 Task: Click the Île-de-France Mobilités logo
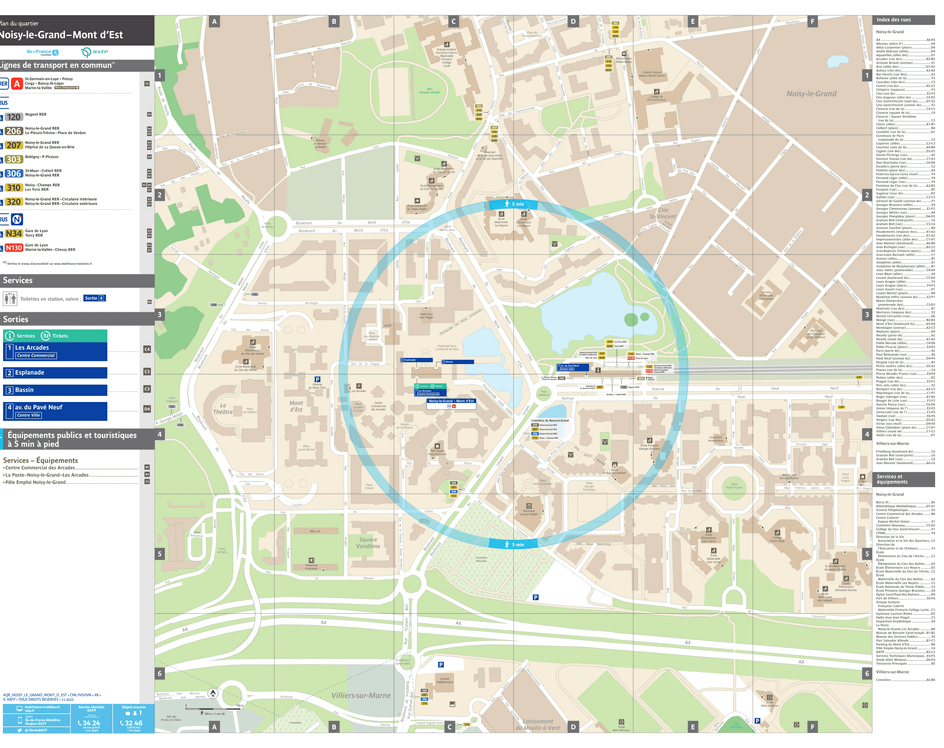pyautogui.click(x=43, y=52)
